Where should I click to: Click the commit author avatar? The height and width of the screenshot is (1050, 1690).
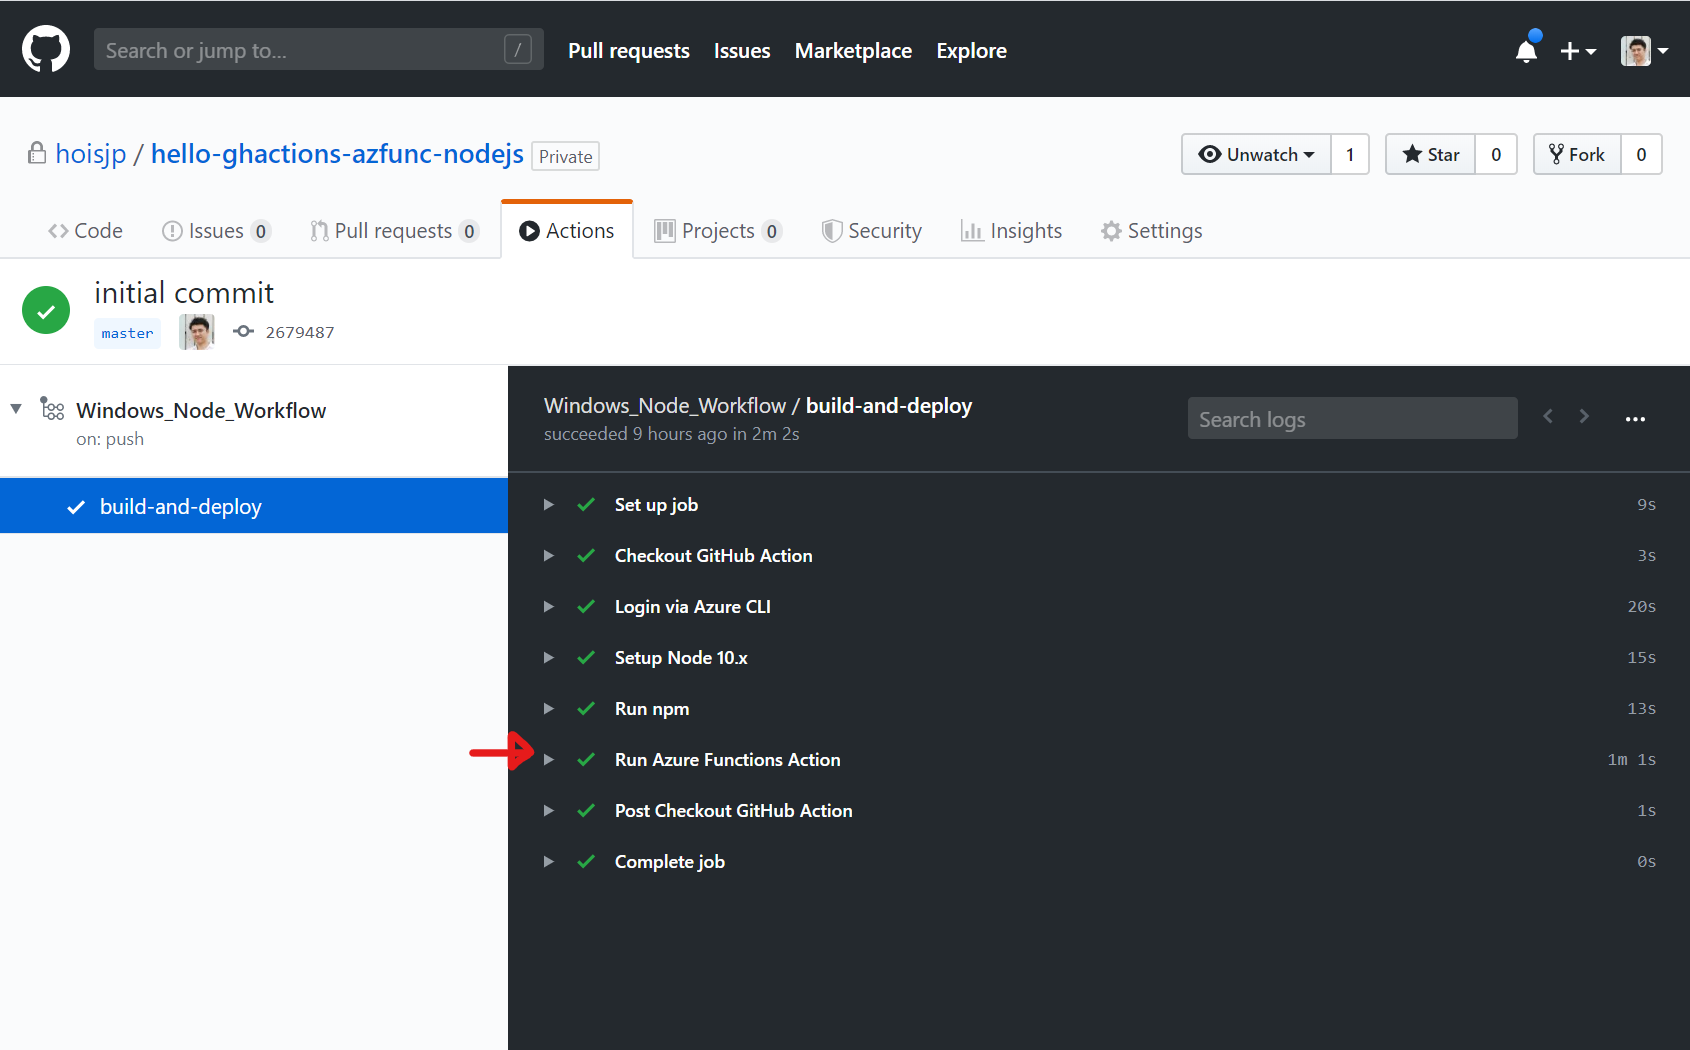pyautogui.click(x=197, y=332)
